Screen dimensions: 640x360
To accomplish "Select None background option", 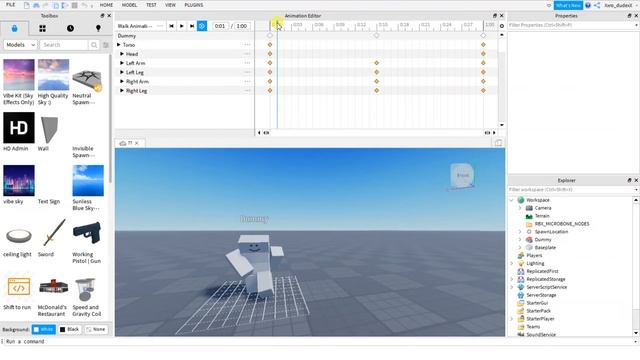I will click(96, 329).
